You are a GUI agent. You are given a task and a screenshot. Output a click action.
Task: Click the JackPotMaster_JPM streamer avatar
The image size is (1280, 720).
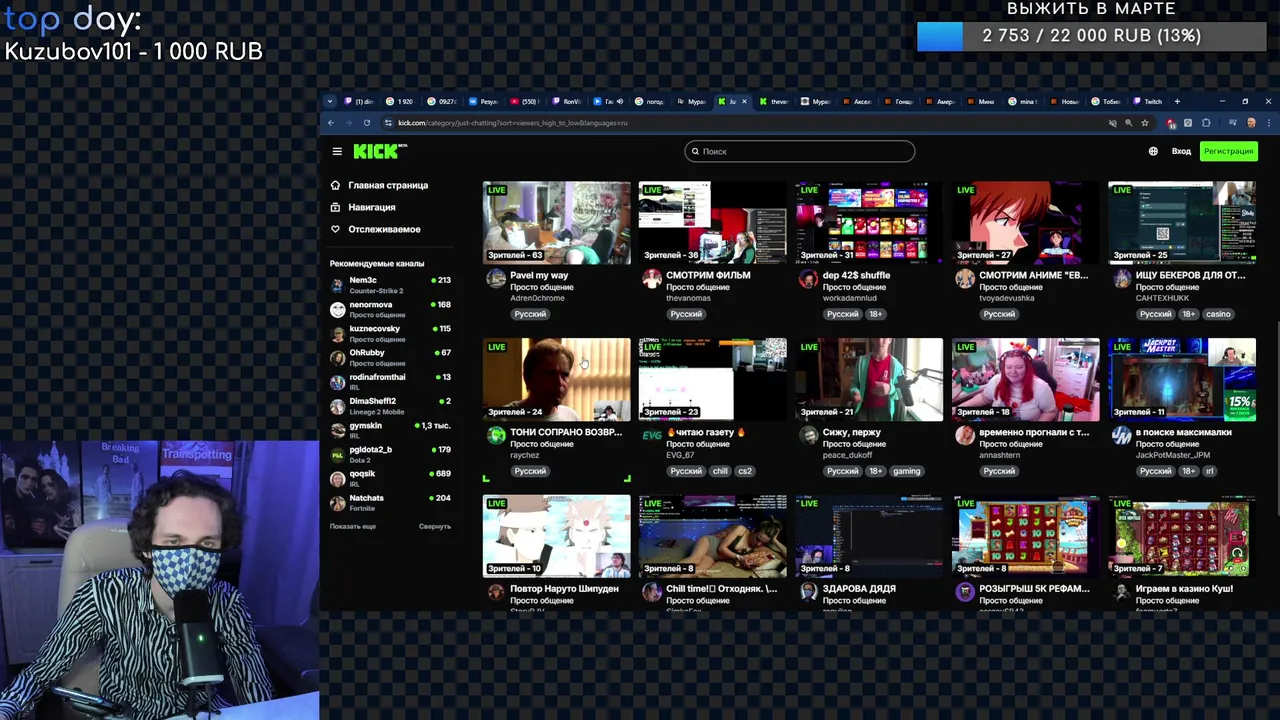click(x=1121, y=435)
